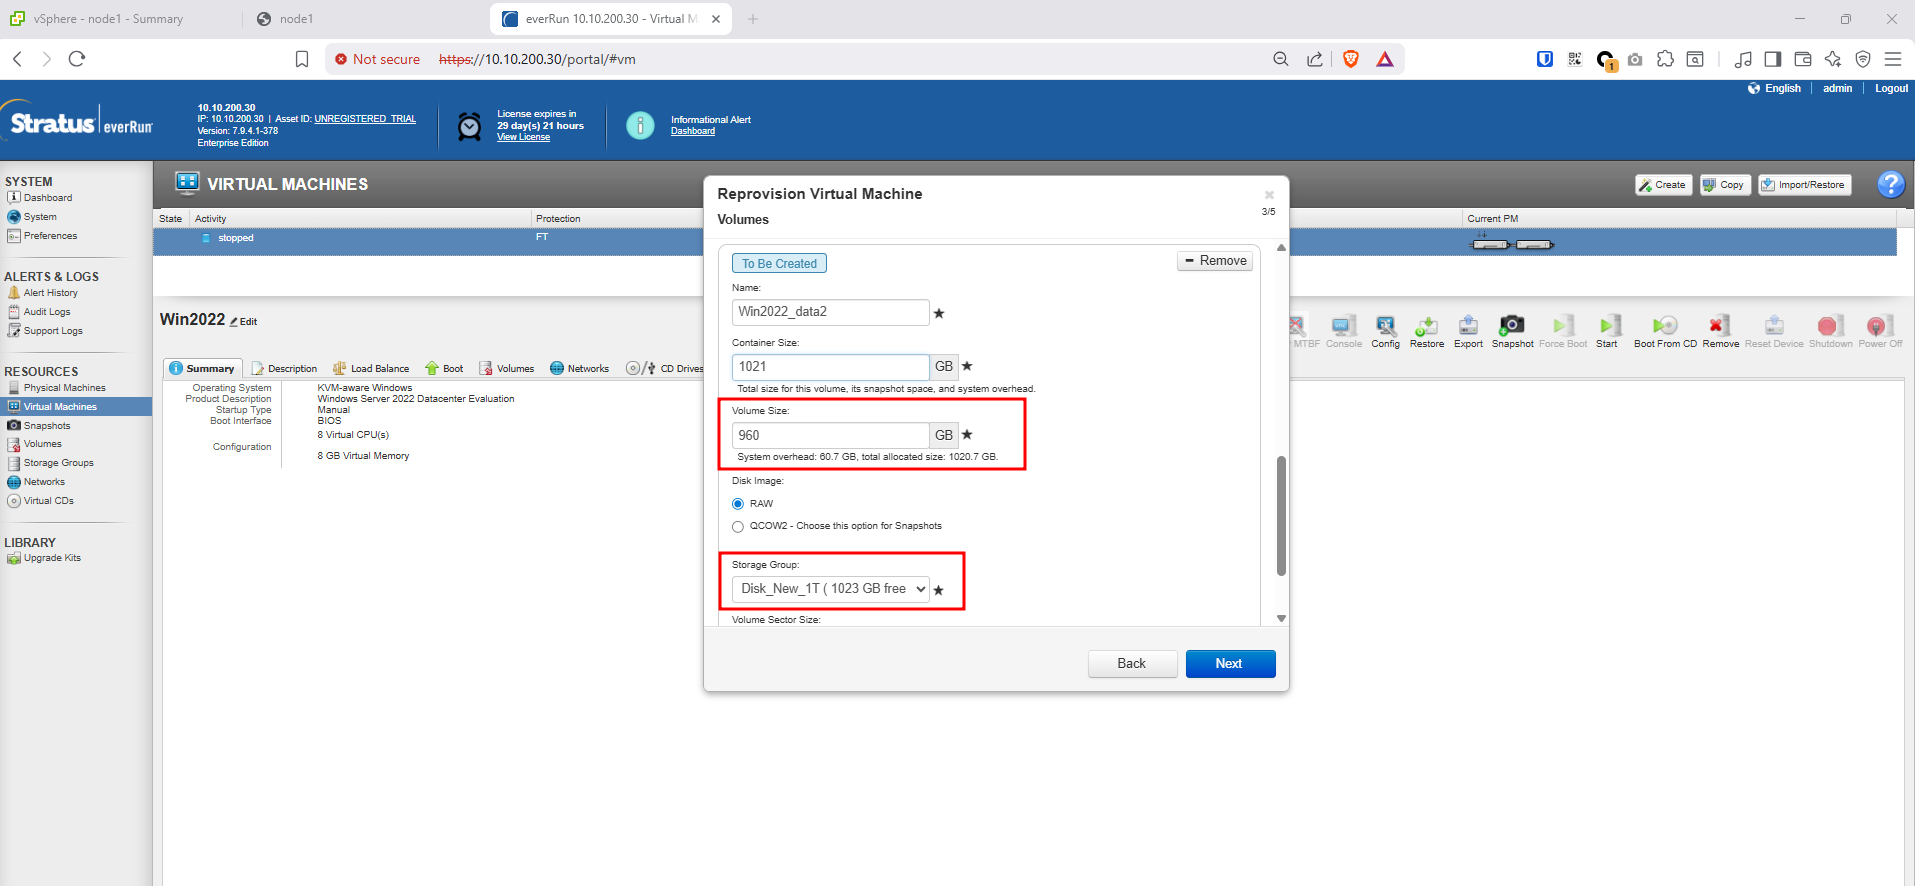Select QCOW2 disk image option

click(x=738, y=526)
